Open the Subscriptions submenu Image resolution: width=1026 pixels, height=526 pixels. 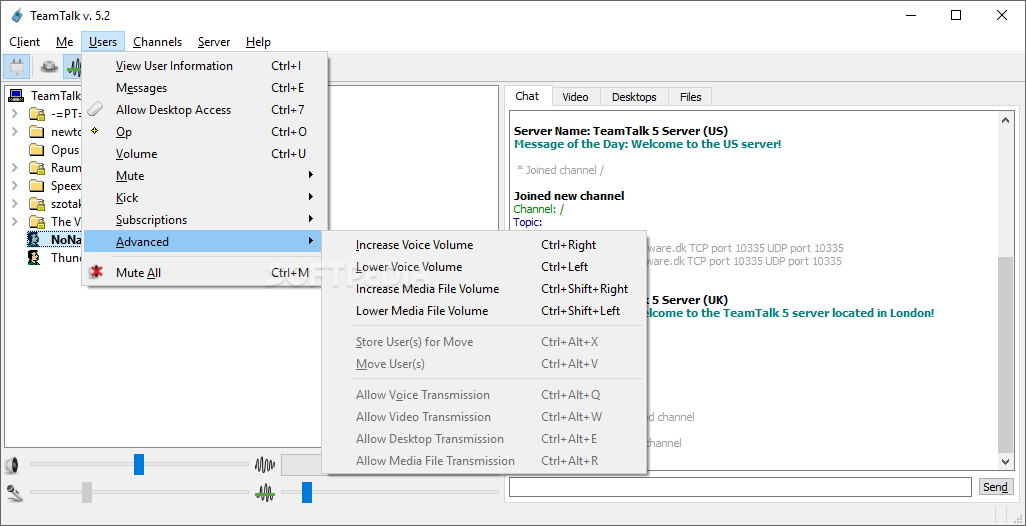coord(204,220)
